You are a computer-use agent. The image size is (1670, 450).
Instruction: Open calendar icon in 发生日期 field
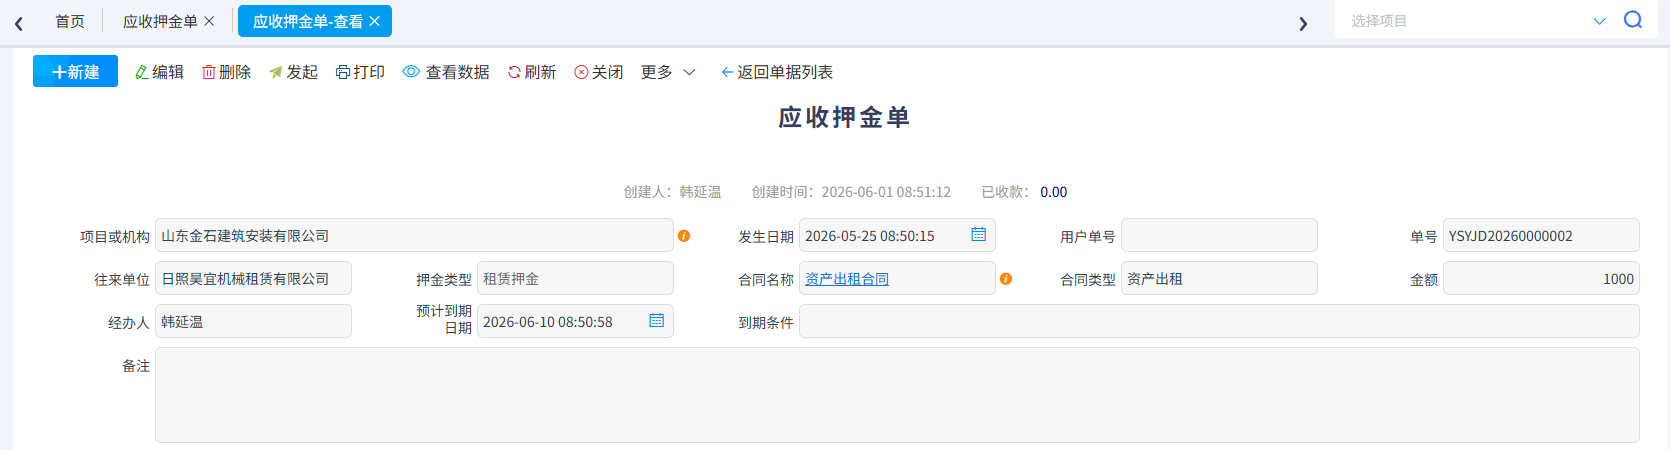[979, 234]
